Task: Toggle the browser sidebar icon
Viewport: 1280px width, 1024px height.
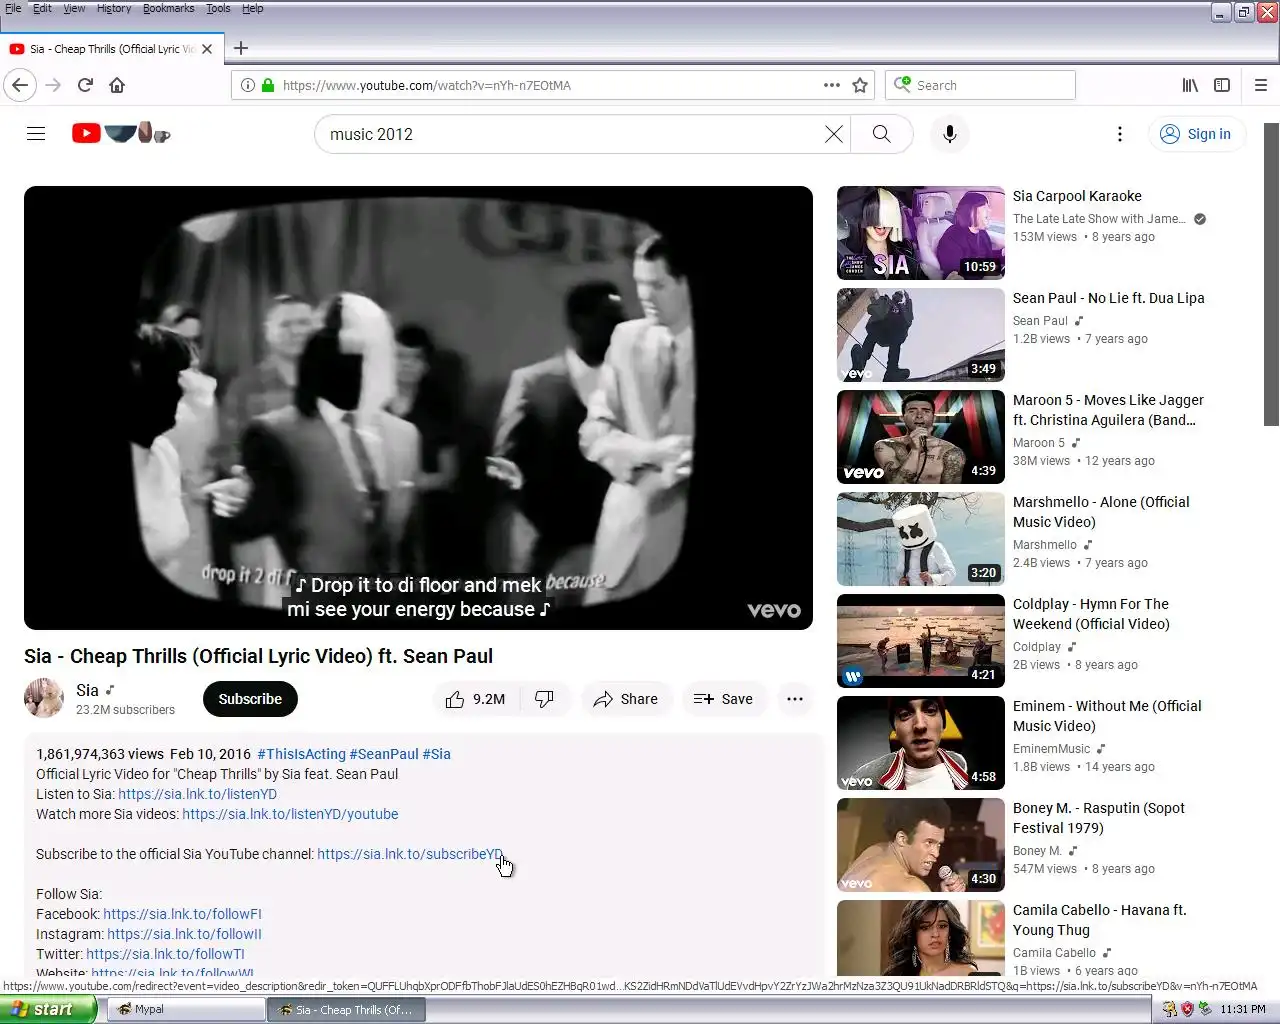Action: (x=1222, y=85)
